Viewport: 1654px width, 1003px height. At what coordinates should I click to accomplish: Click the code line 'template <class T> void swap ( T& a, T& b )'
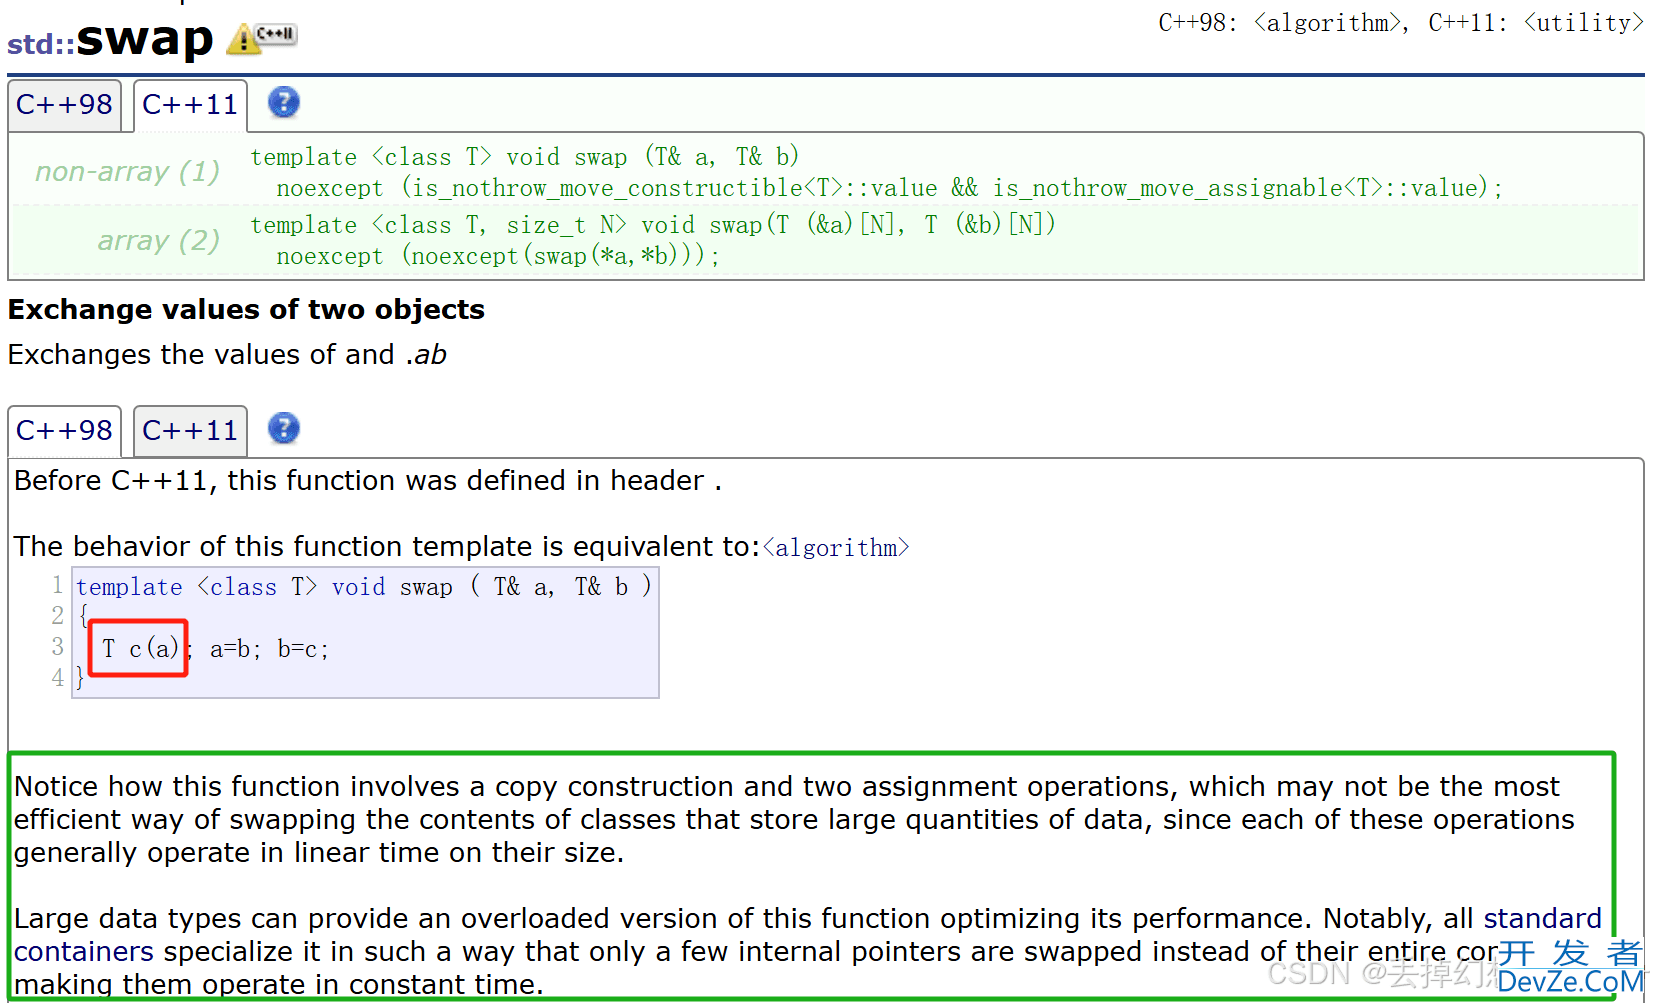tap(364, 587)
